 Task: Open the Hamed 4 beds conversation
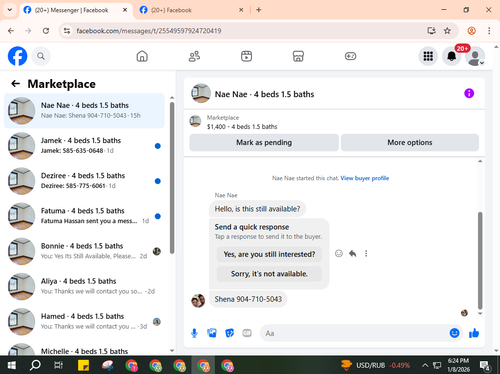coord(84,322)
